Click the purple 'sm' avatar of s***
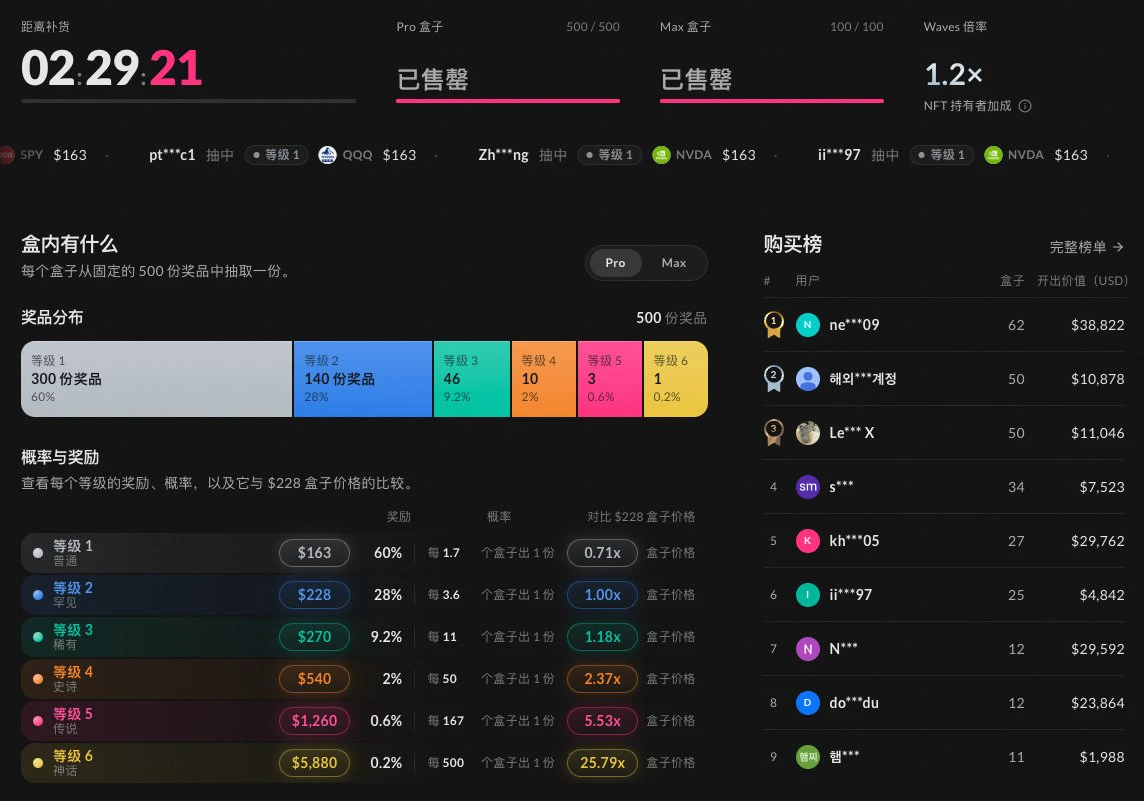 pyautogui.click(x=808, y=487)
